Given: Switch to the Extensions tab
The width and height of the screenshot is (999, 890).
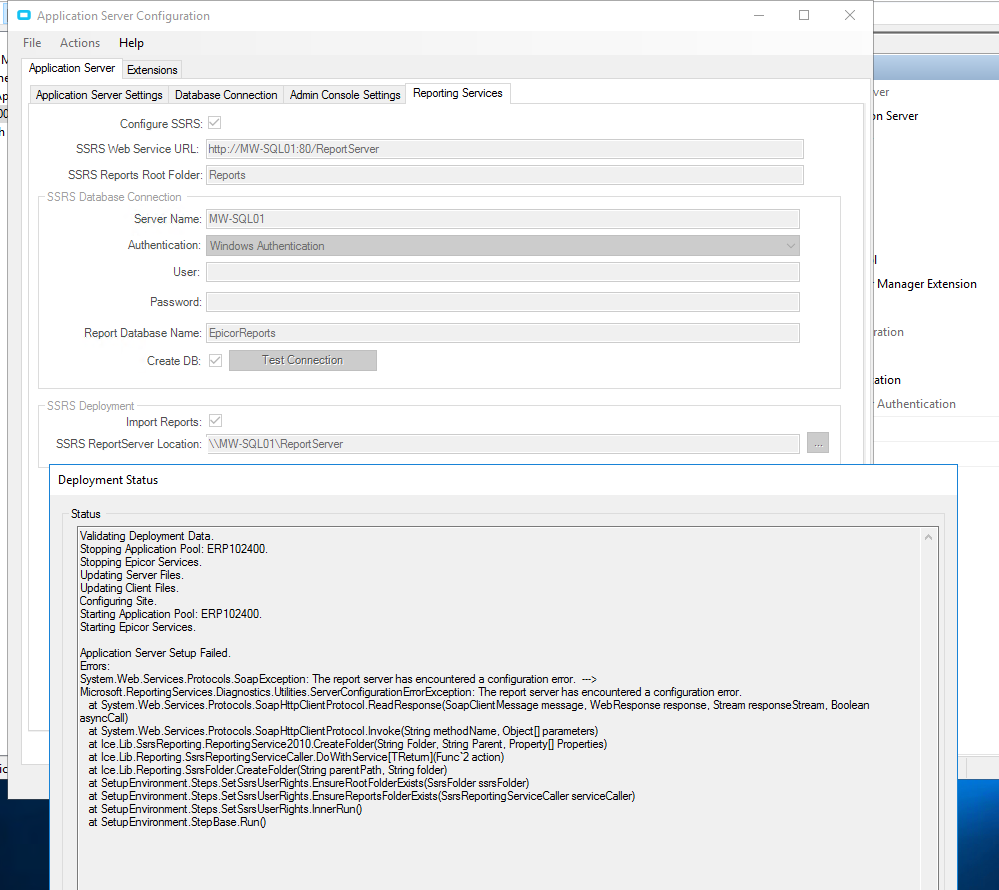Looking at the screenshot, I should (x=152, y=69).
